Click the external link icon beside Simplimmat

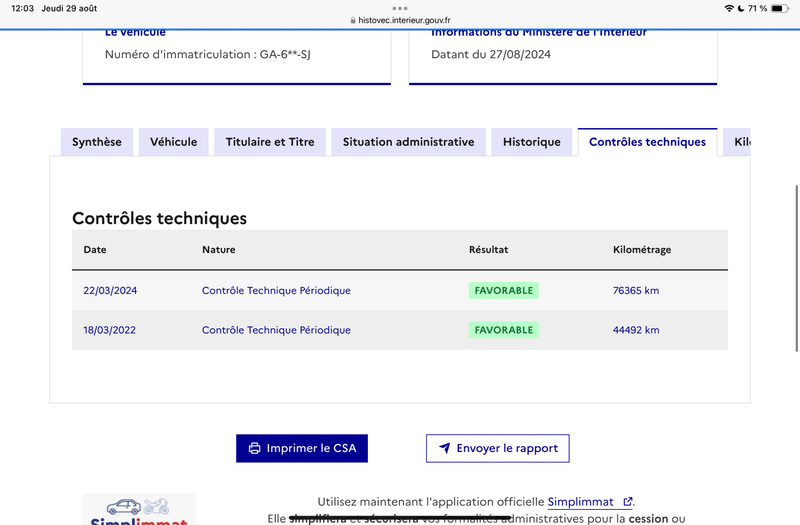tap(628, 502)
